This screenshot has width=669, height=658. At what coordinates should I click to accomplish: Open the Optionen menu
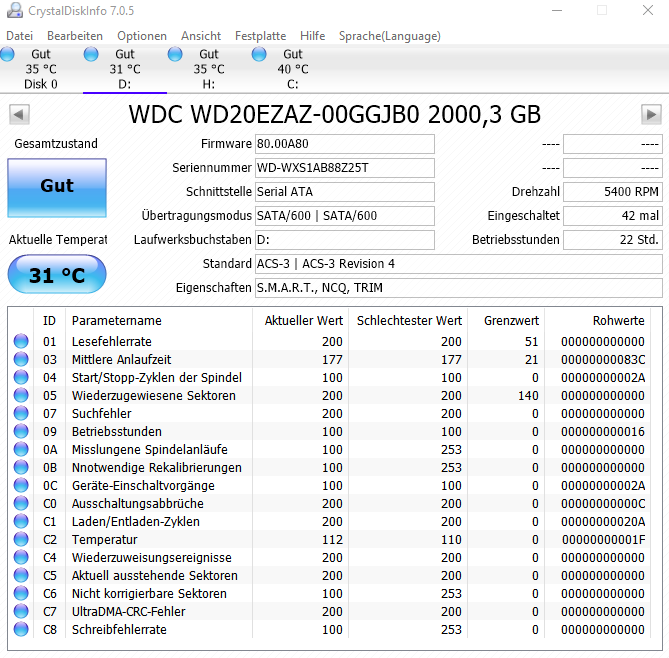[142, 36]
